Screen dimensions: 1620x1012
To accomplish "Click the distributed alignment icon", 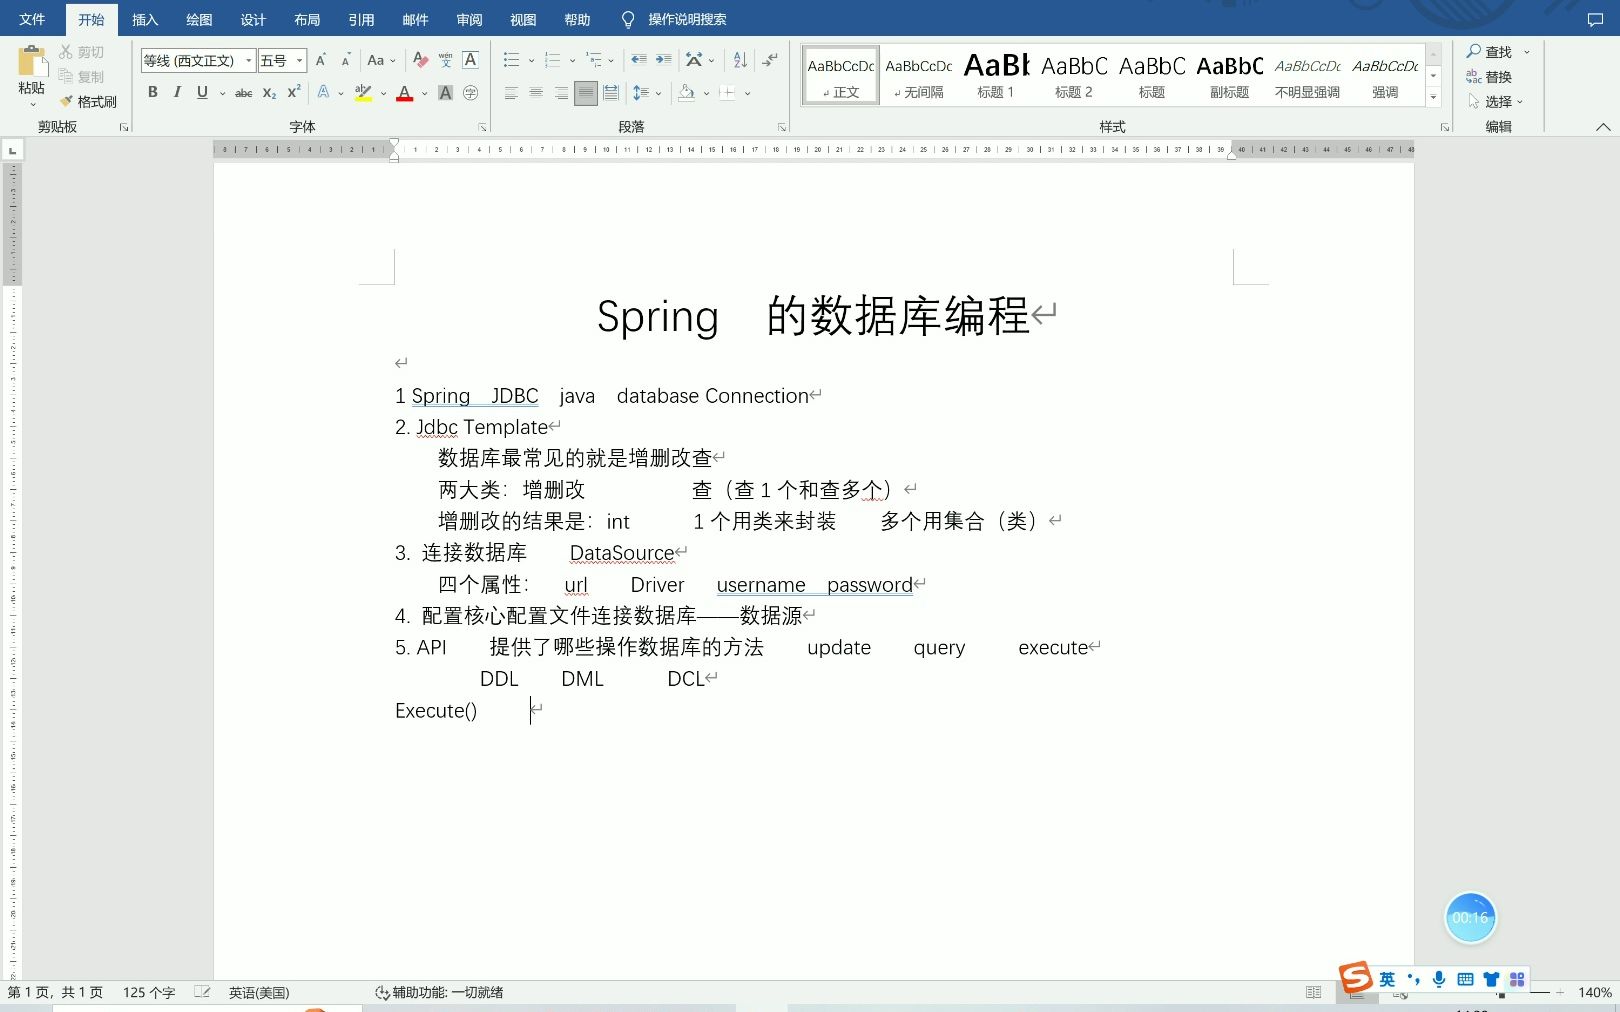I will coord(611,92).
